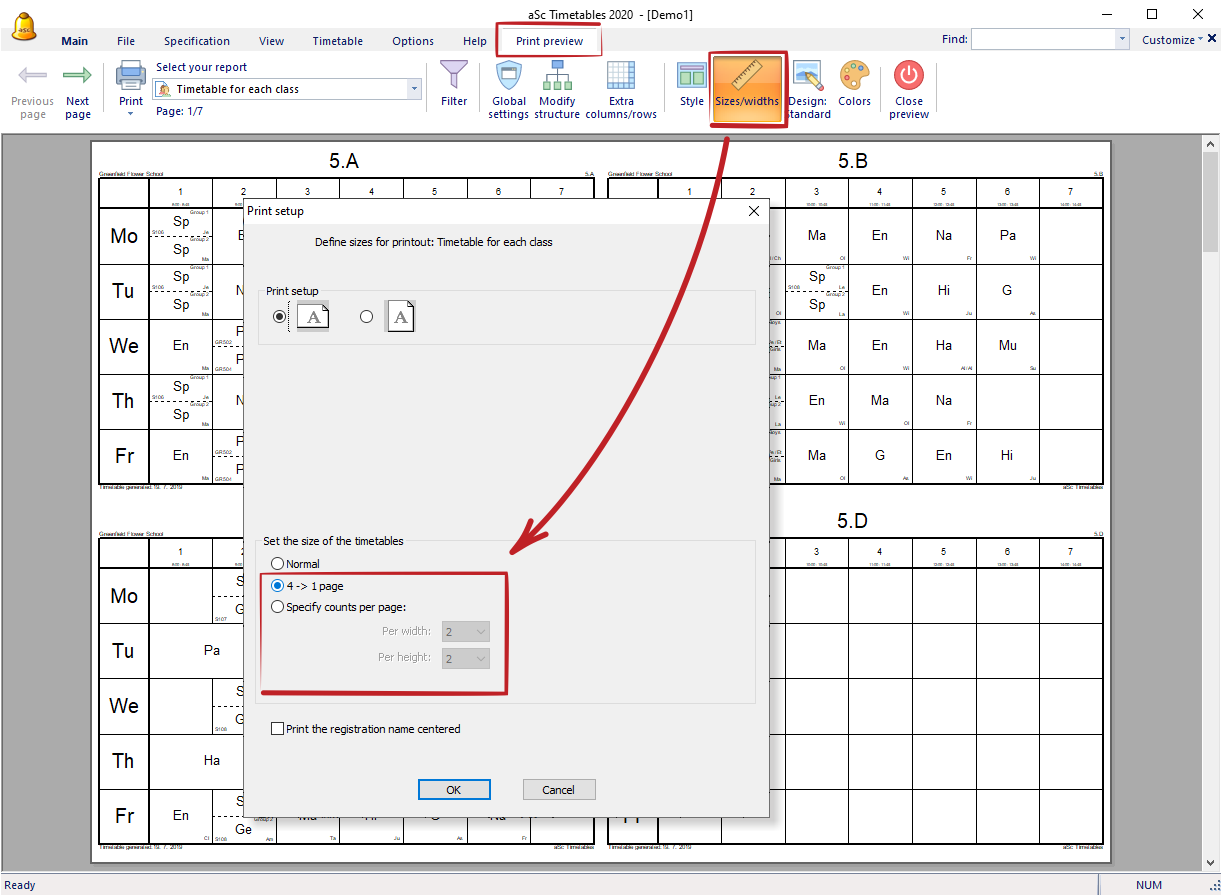Click the Modify structure icon
1222x896 pixels.
click(557, 77)
